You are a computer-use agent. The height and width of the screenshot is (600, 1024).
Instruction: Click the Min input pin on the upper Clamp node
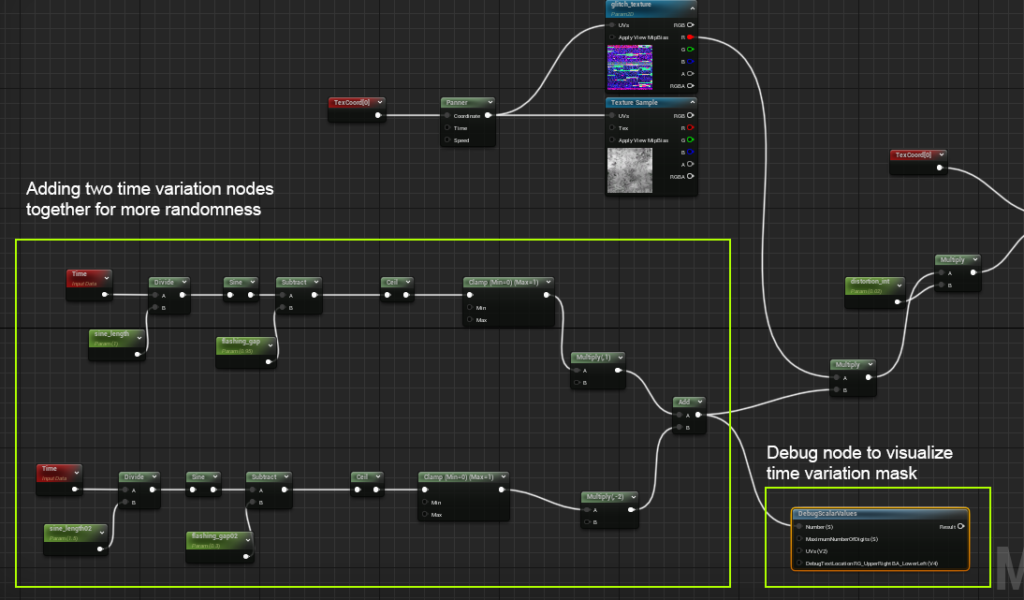470,308
